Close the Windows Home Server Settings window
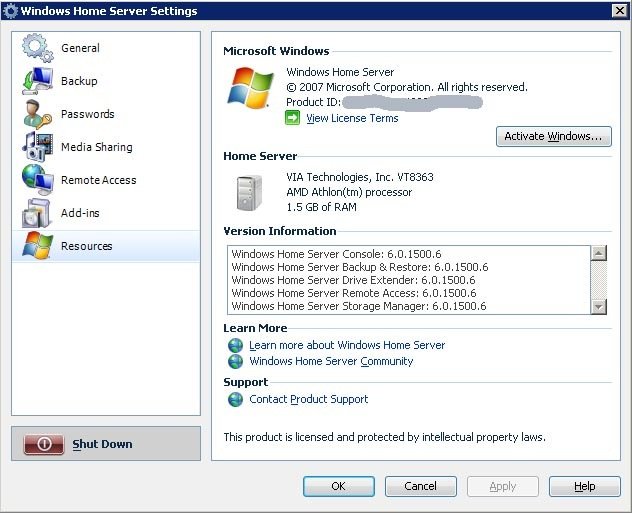This screenshot has height=513, width=632. click(x=620, y=10)
